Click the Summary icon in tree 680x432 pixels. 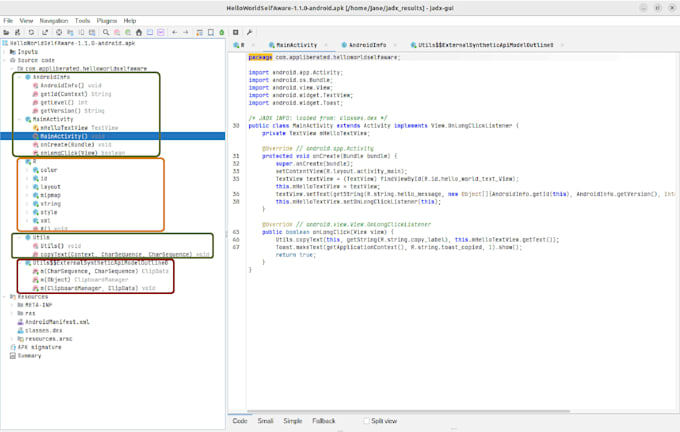[13, 356]
